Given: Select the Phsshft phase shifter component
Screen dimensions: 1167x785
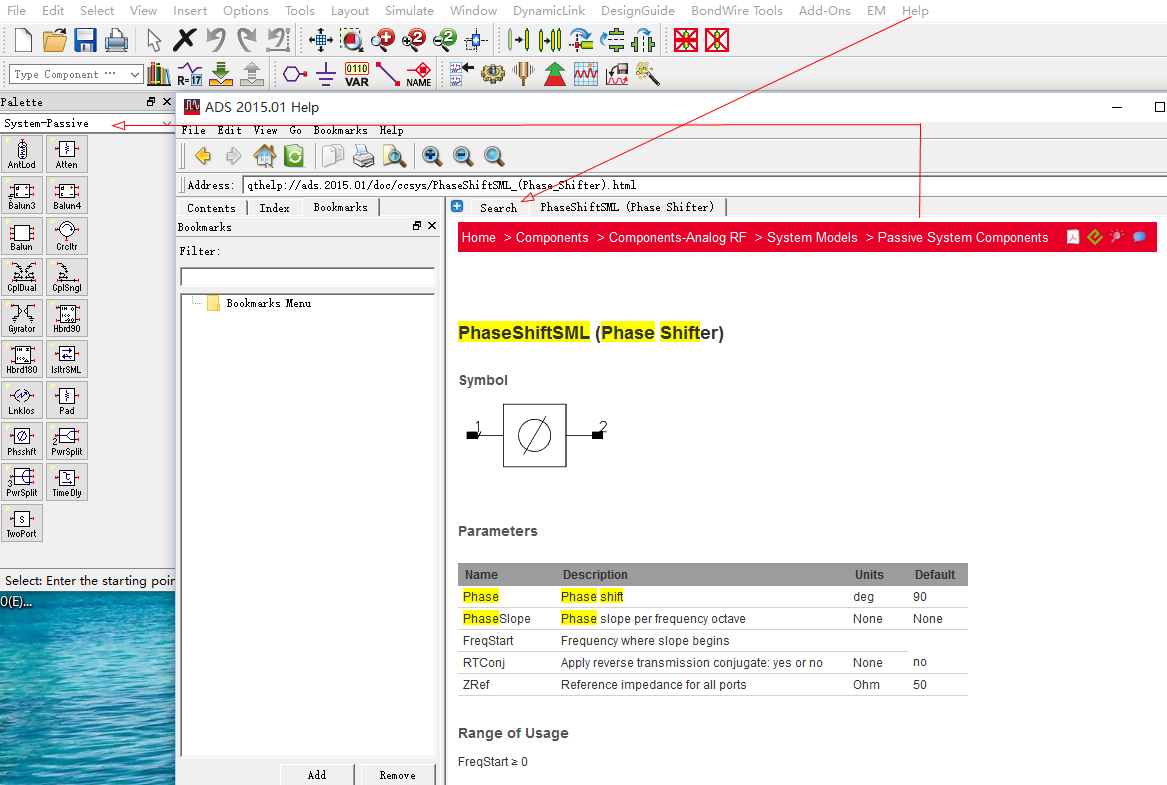Looking at the screenshot, I should click(22, 441).
